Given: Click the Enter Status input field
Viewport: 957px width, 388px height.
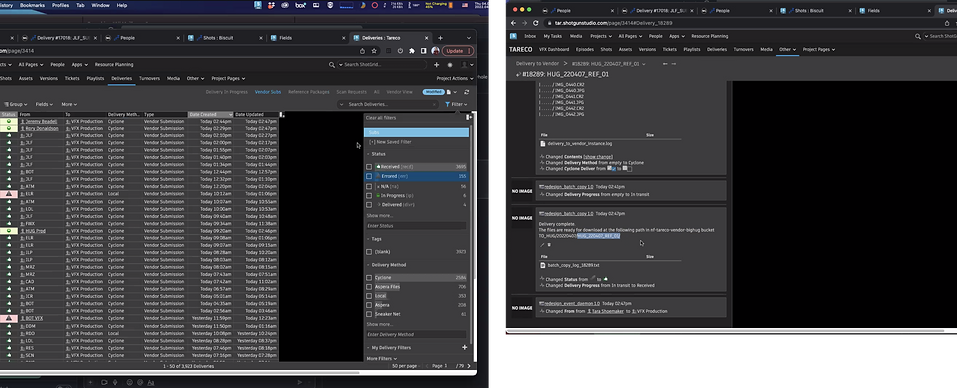Looking at the screenshot, I should (416, 226).
